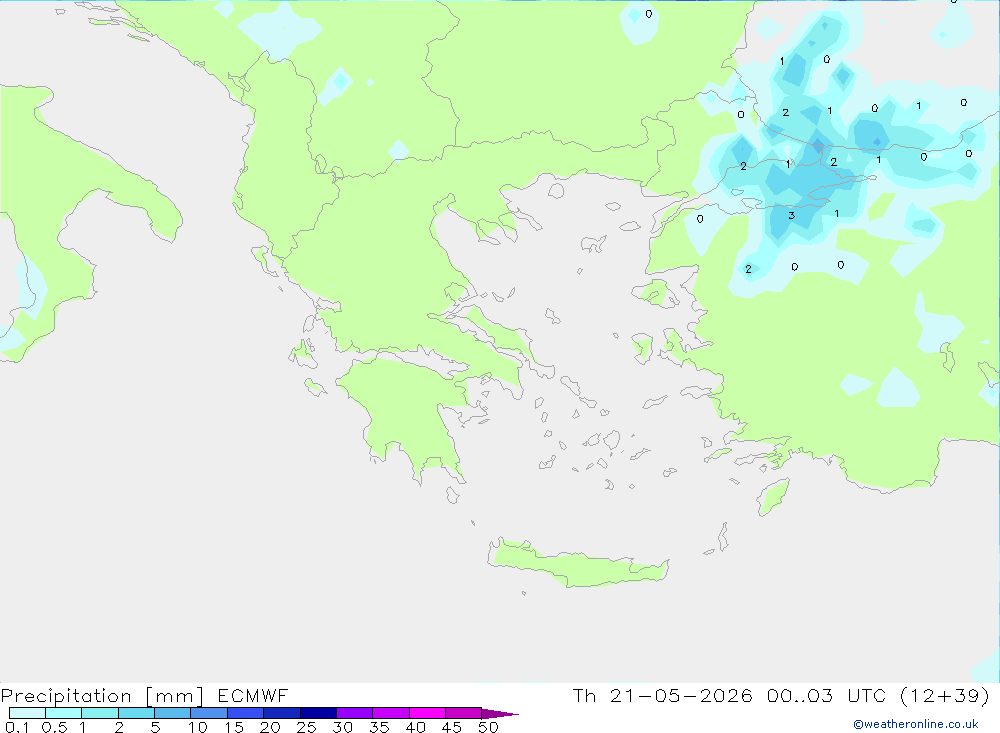
Task: Click the 'Precipitation [mm]' legend title
Action: [x=102, y=696]
